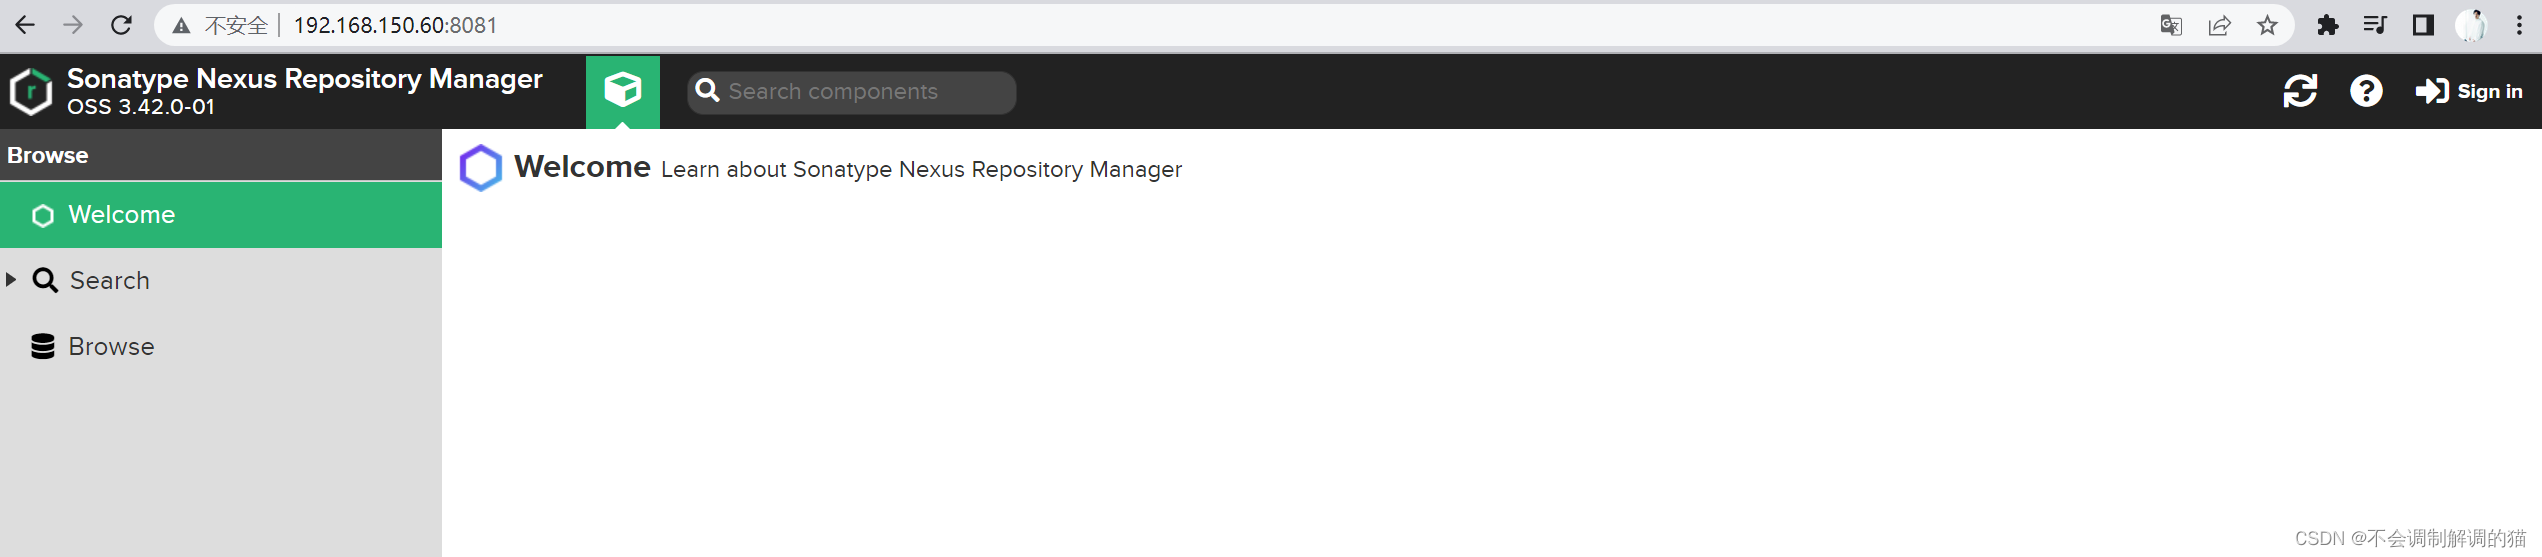Open the Browse cube icon in header
This screenshot has width=2542, height=557.
coord(622,91)
